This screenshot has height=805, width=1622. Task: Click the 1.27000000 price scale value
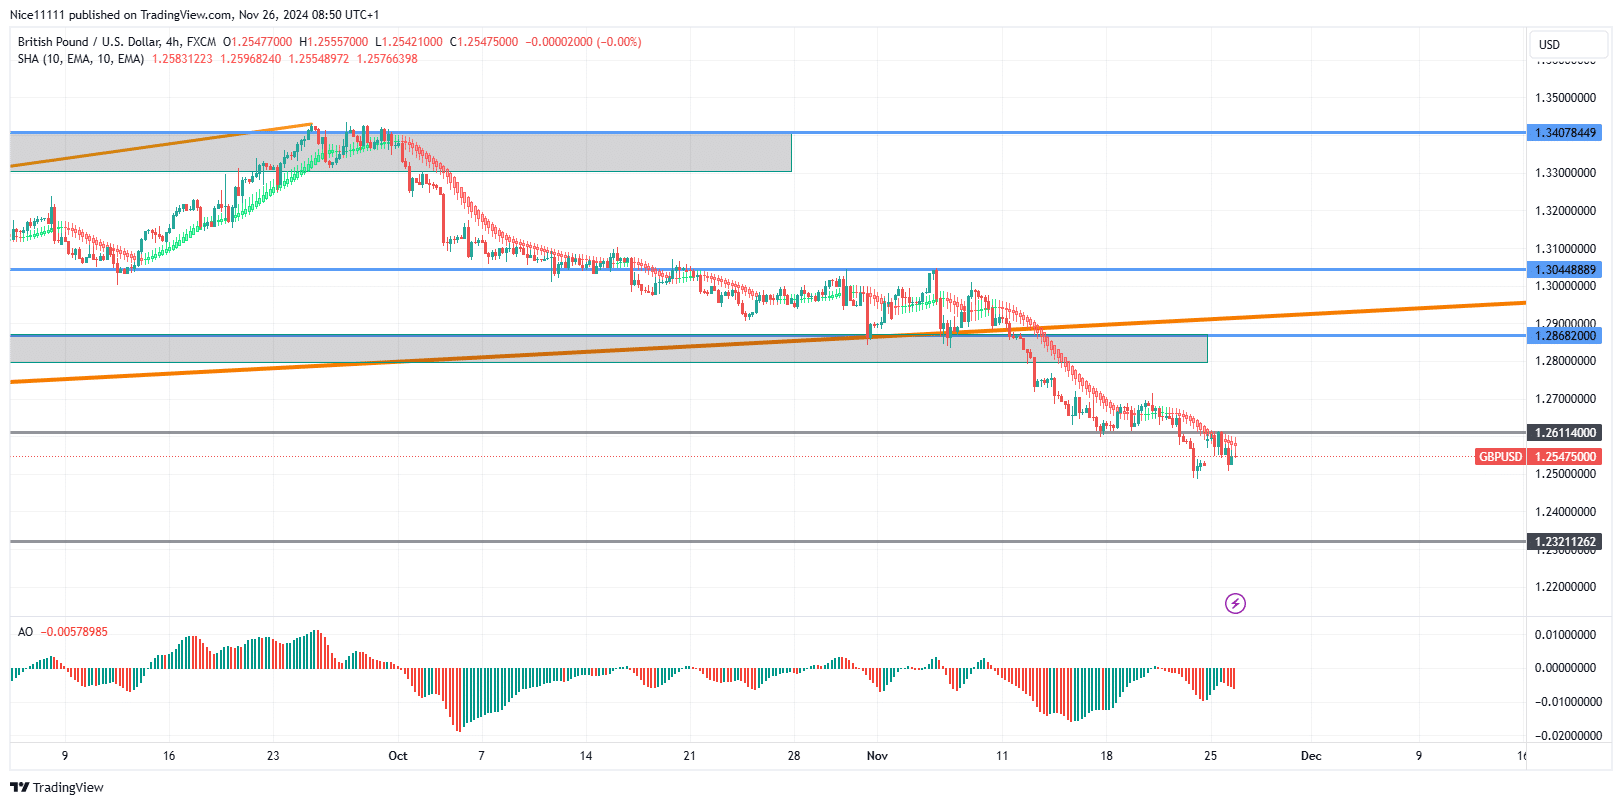[1565, 399]
